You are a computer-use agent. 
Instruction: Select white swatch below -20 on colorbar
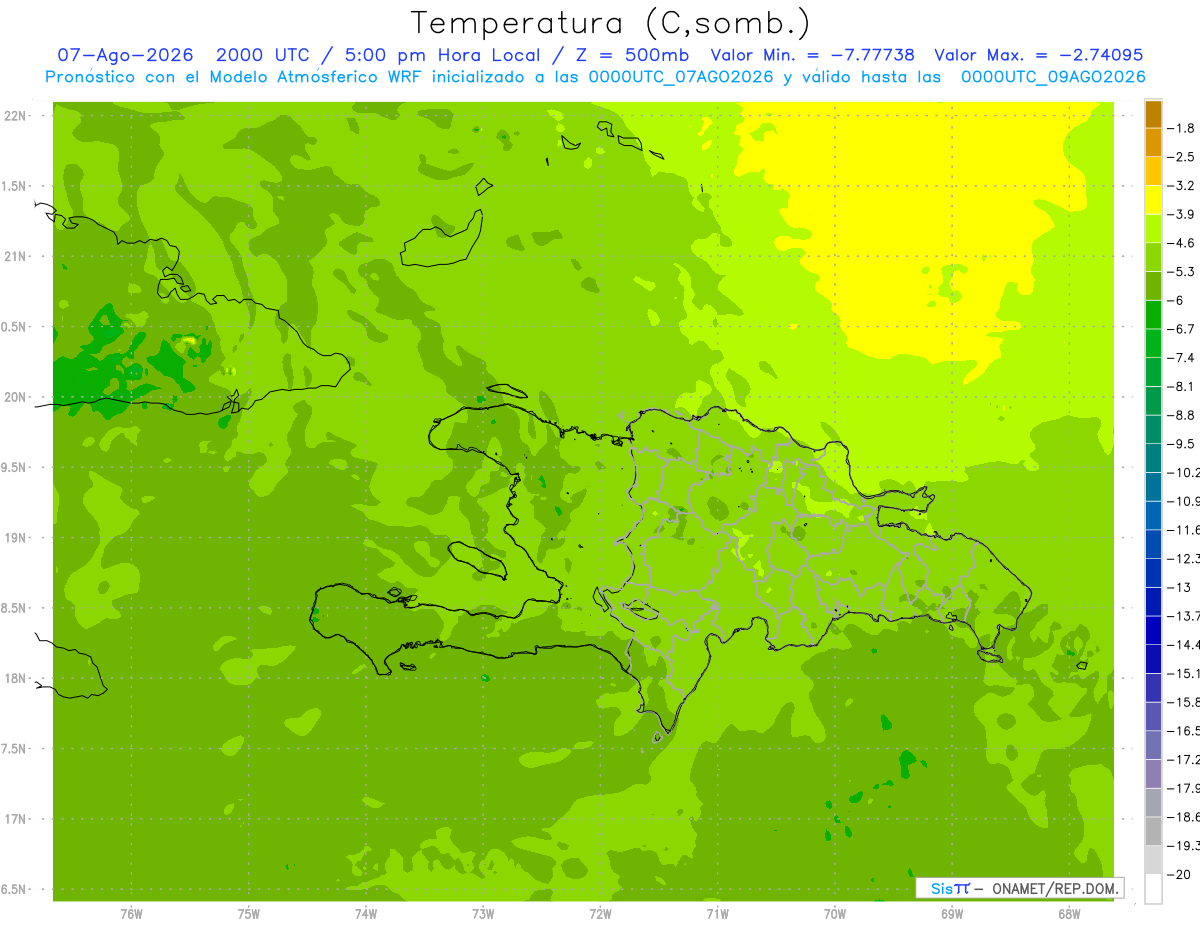pos(1153,888)
